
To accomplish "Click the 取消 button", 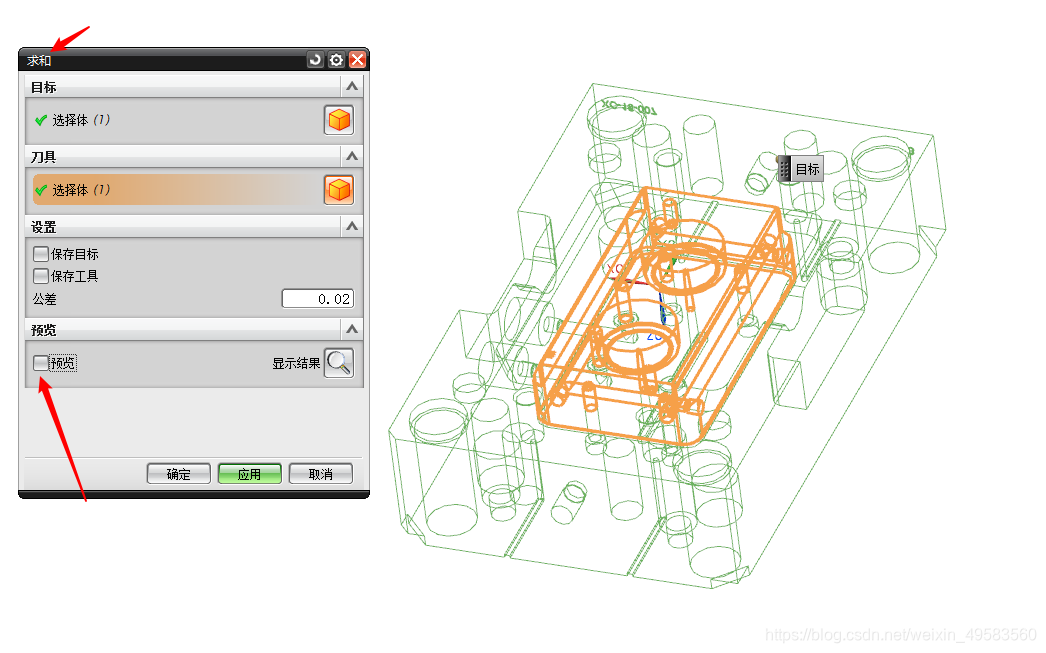I will tap(321, 474).
